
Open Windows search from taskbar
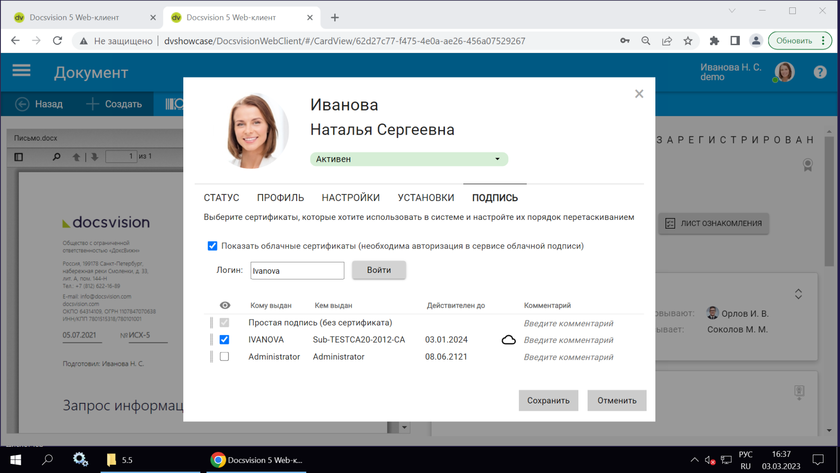point(47,460)
